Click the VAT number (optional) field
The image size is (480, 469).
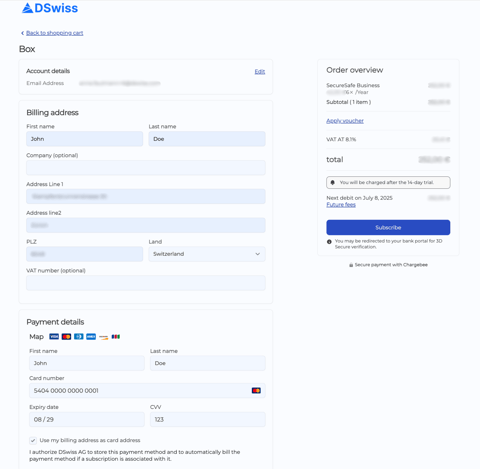[x=146, y=283]
